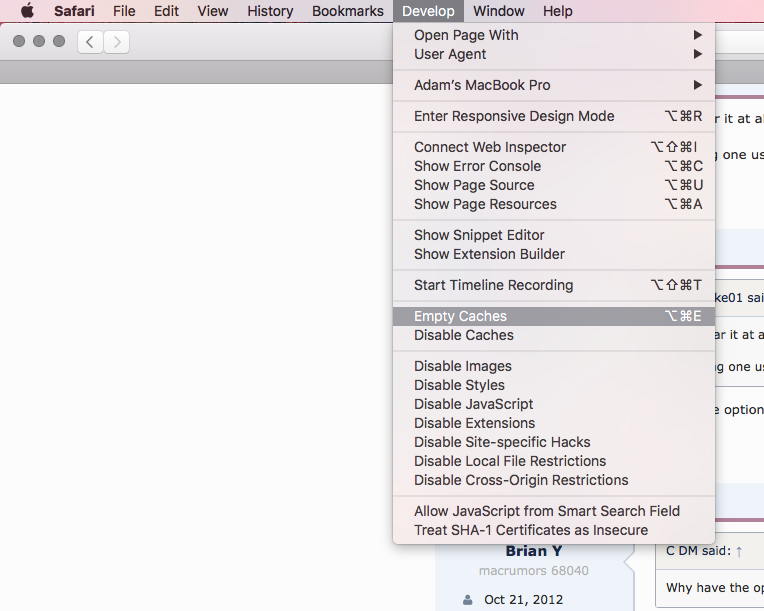
Task: Click the minimize window dot
Action: pos(39,41)
